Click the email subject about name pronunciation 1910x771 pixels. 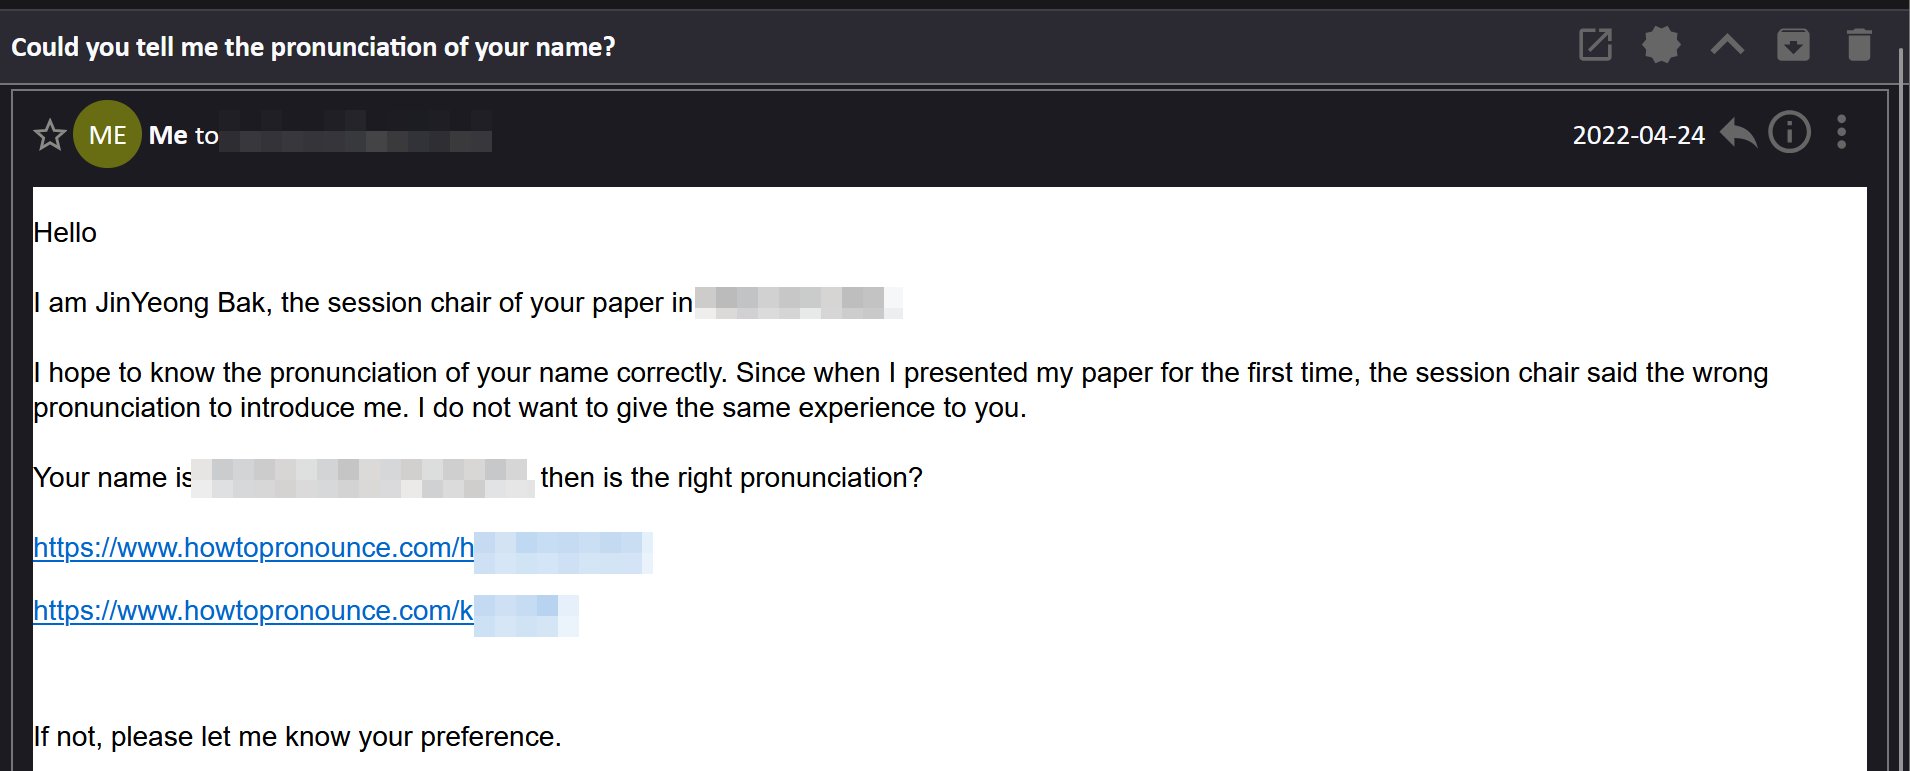click(x=313, y=47)
